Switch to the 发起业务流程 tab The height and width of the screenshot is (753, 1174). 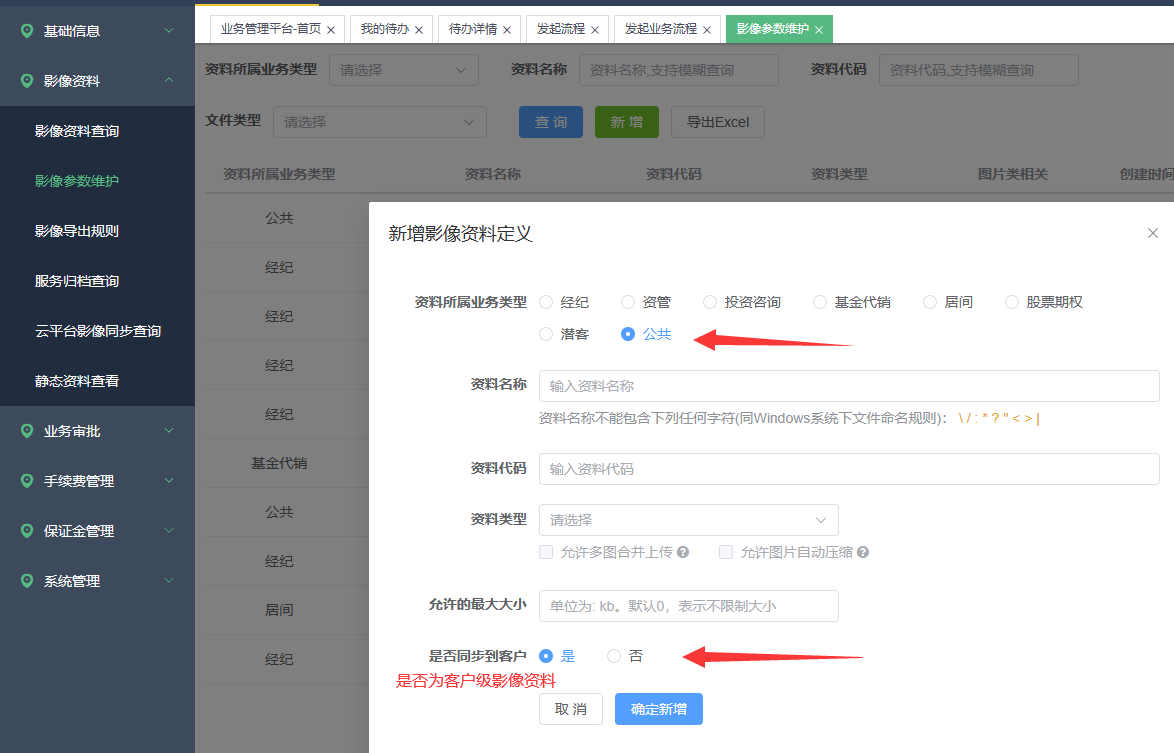point(660,29)
